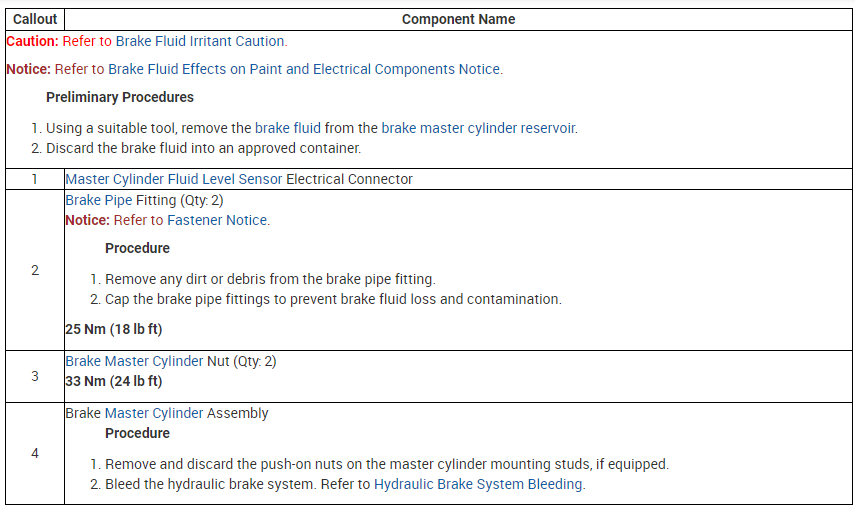Click the Callout column header
Screen dimensions: 855x512
(x=35, y=19)
